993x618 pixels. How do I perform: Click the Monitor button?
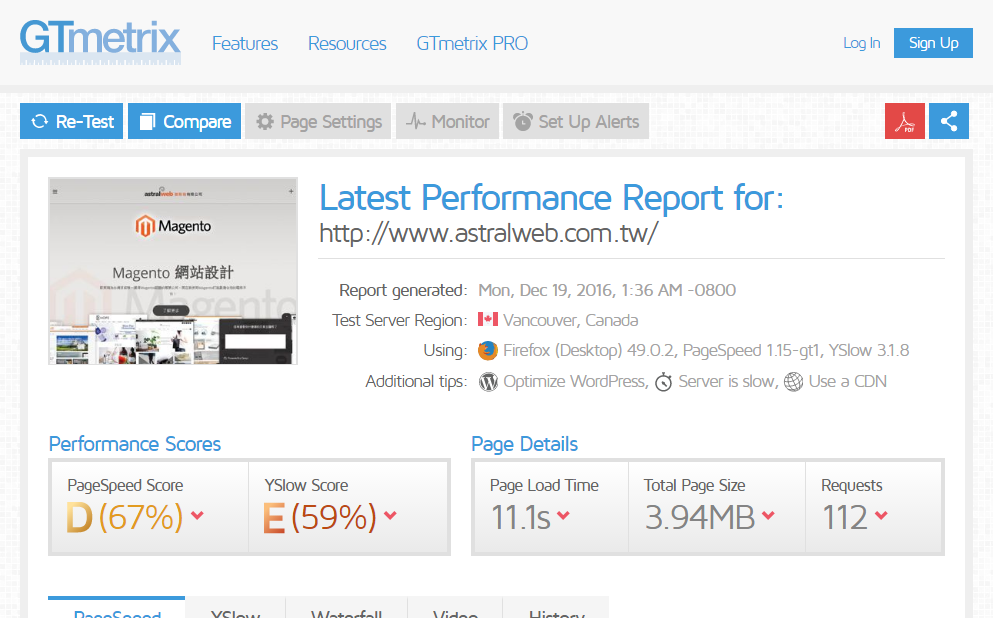(448, 121)
